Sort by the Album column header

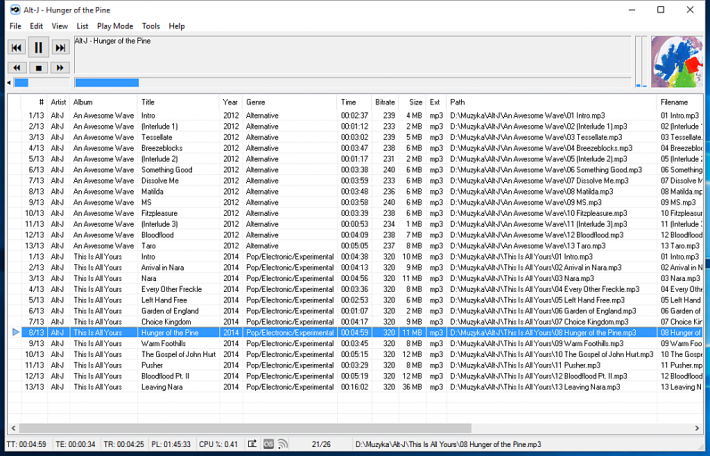click(104, 102)
